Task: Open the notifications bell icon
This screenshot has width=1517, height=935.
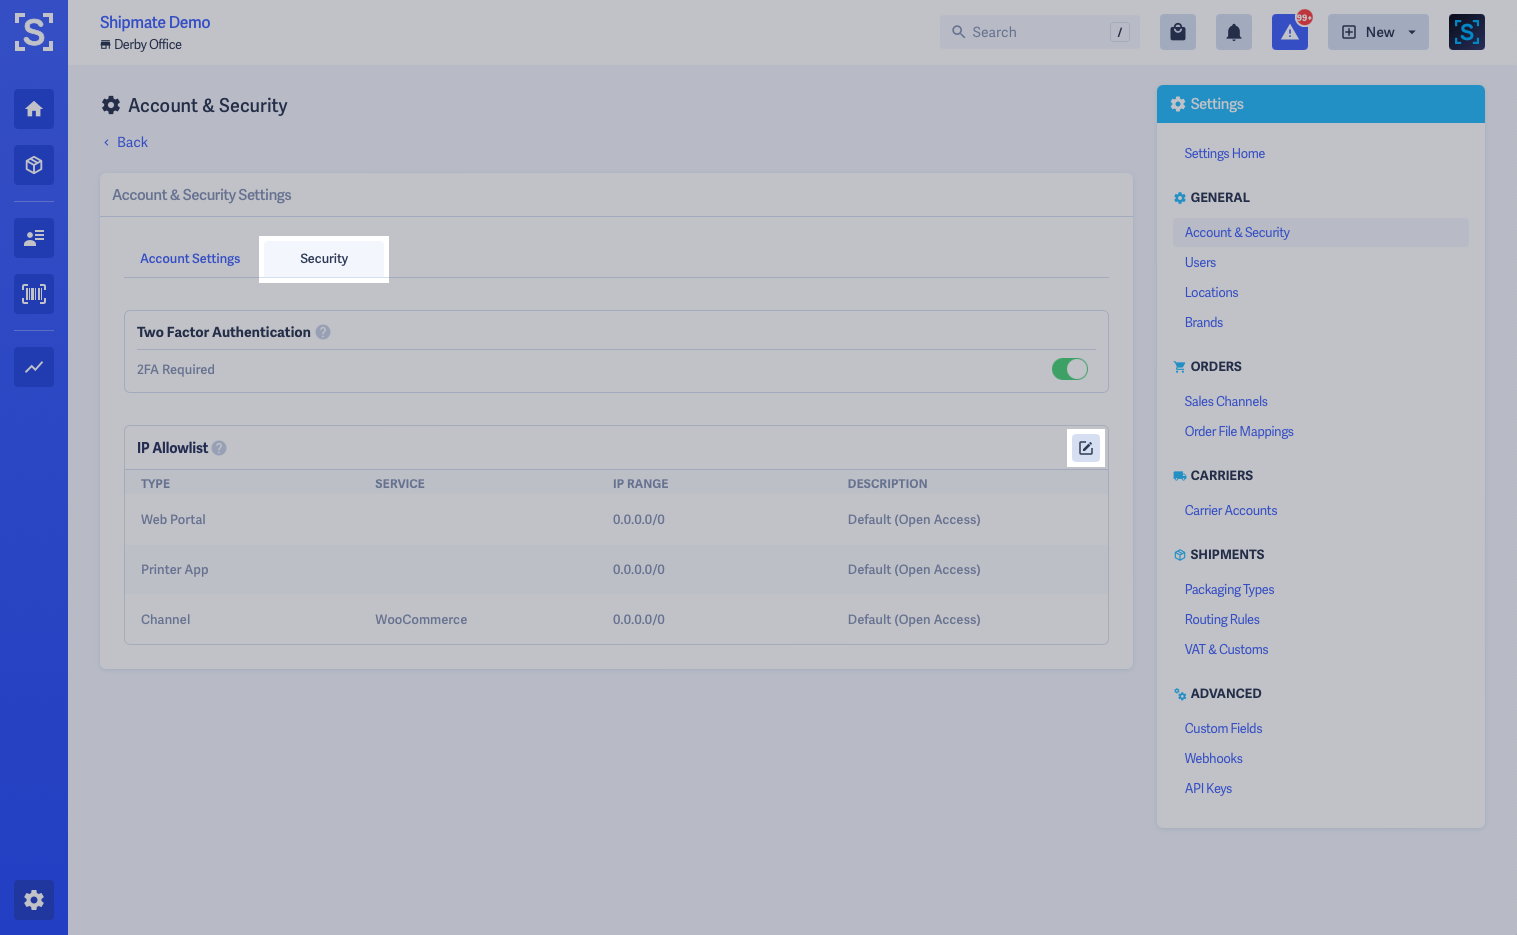Action: 1234,32
